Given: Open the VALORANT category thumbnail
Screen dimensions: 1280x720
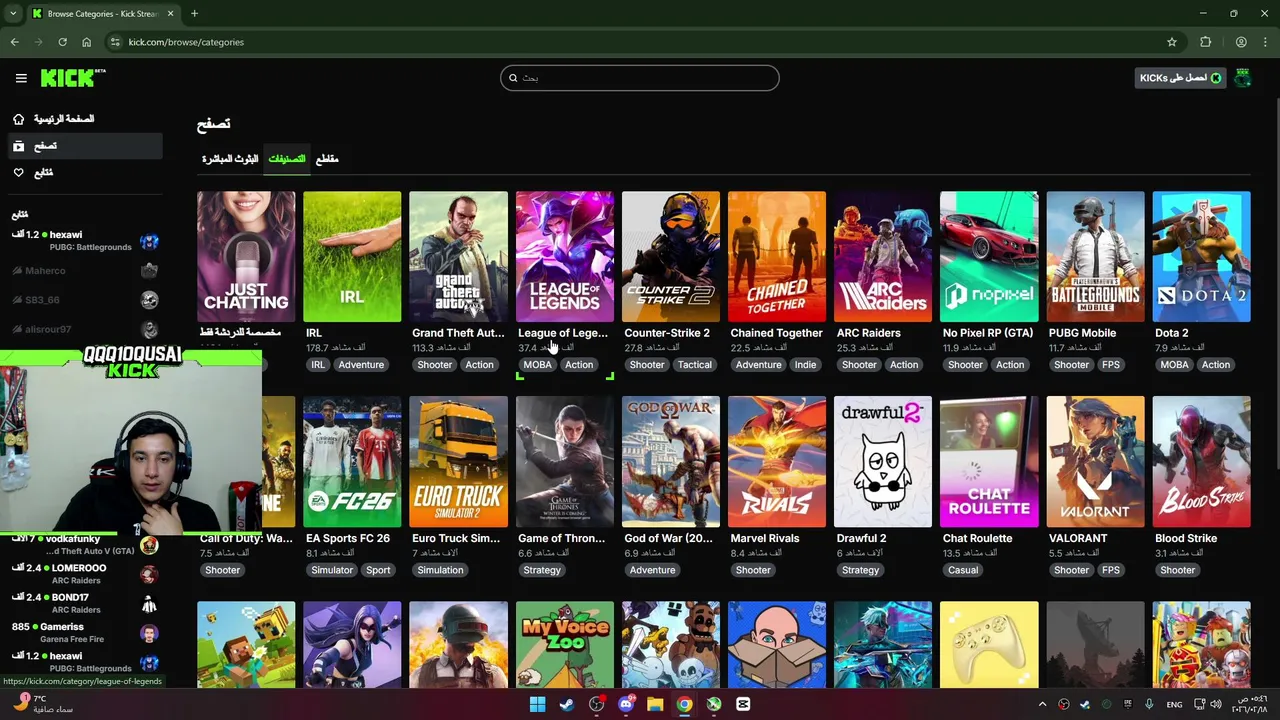Looking at the screenshot, I should (x=1095, y=462).
